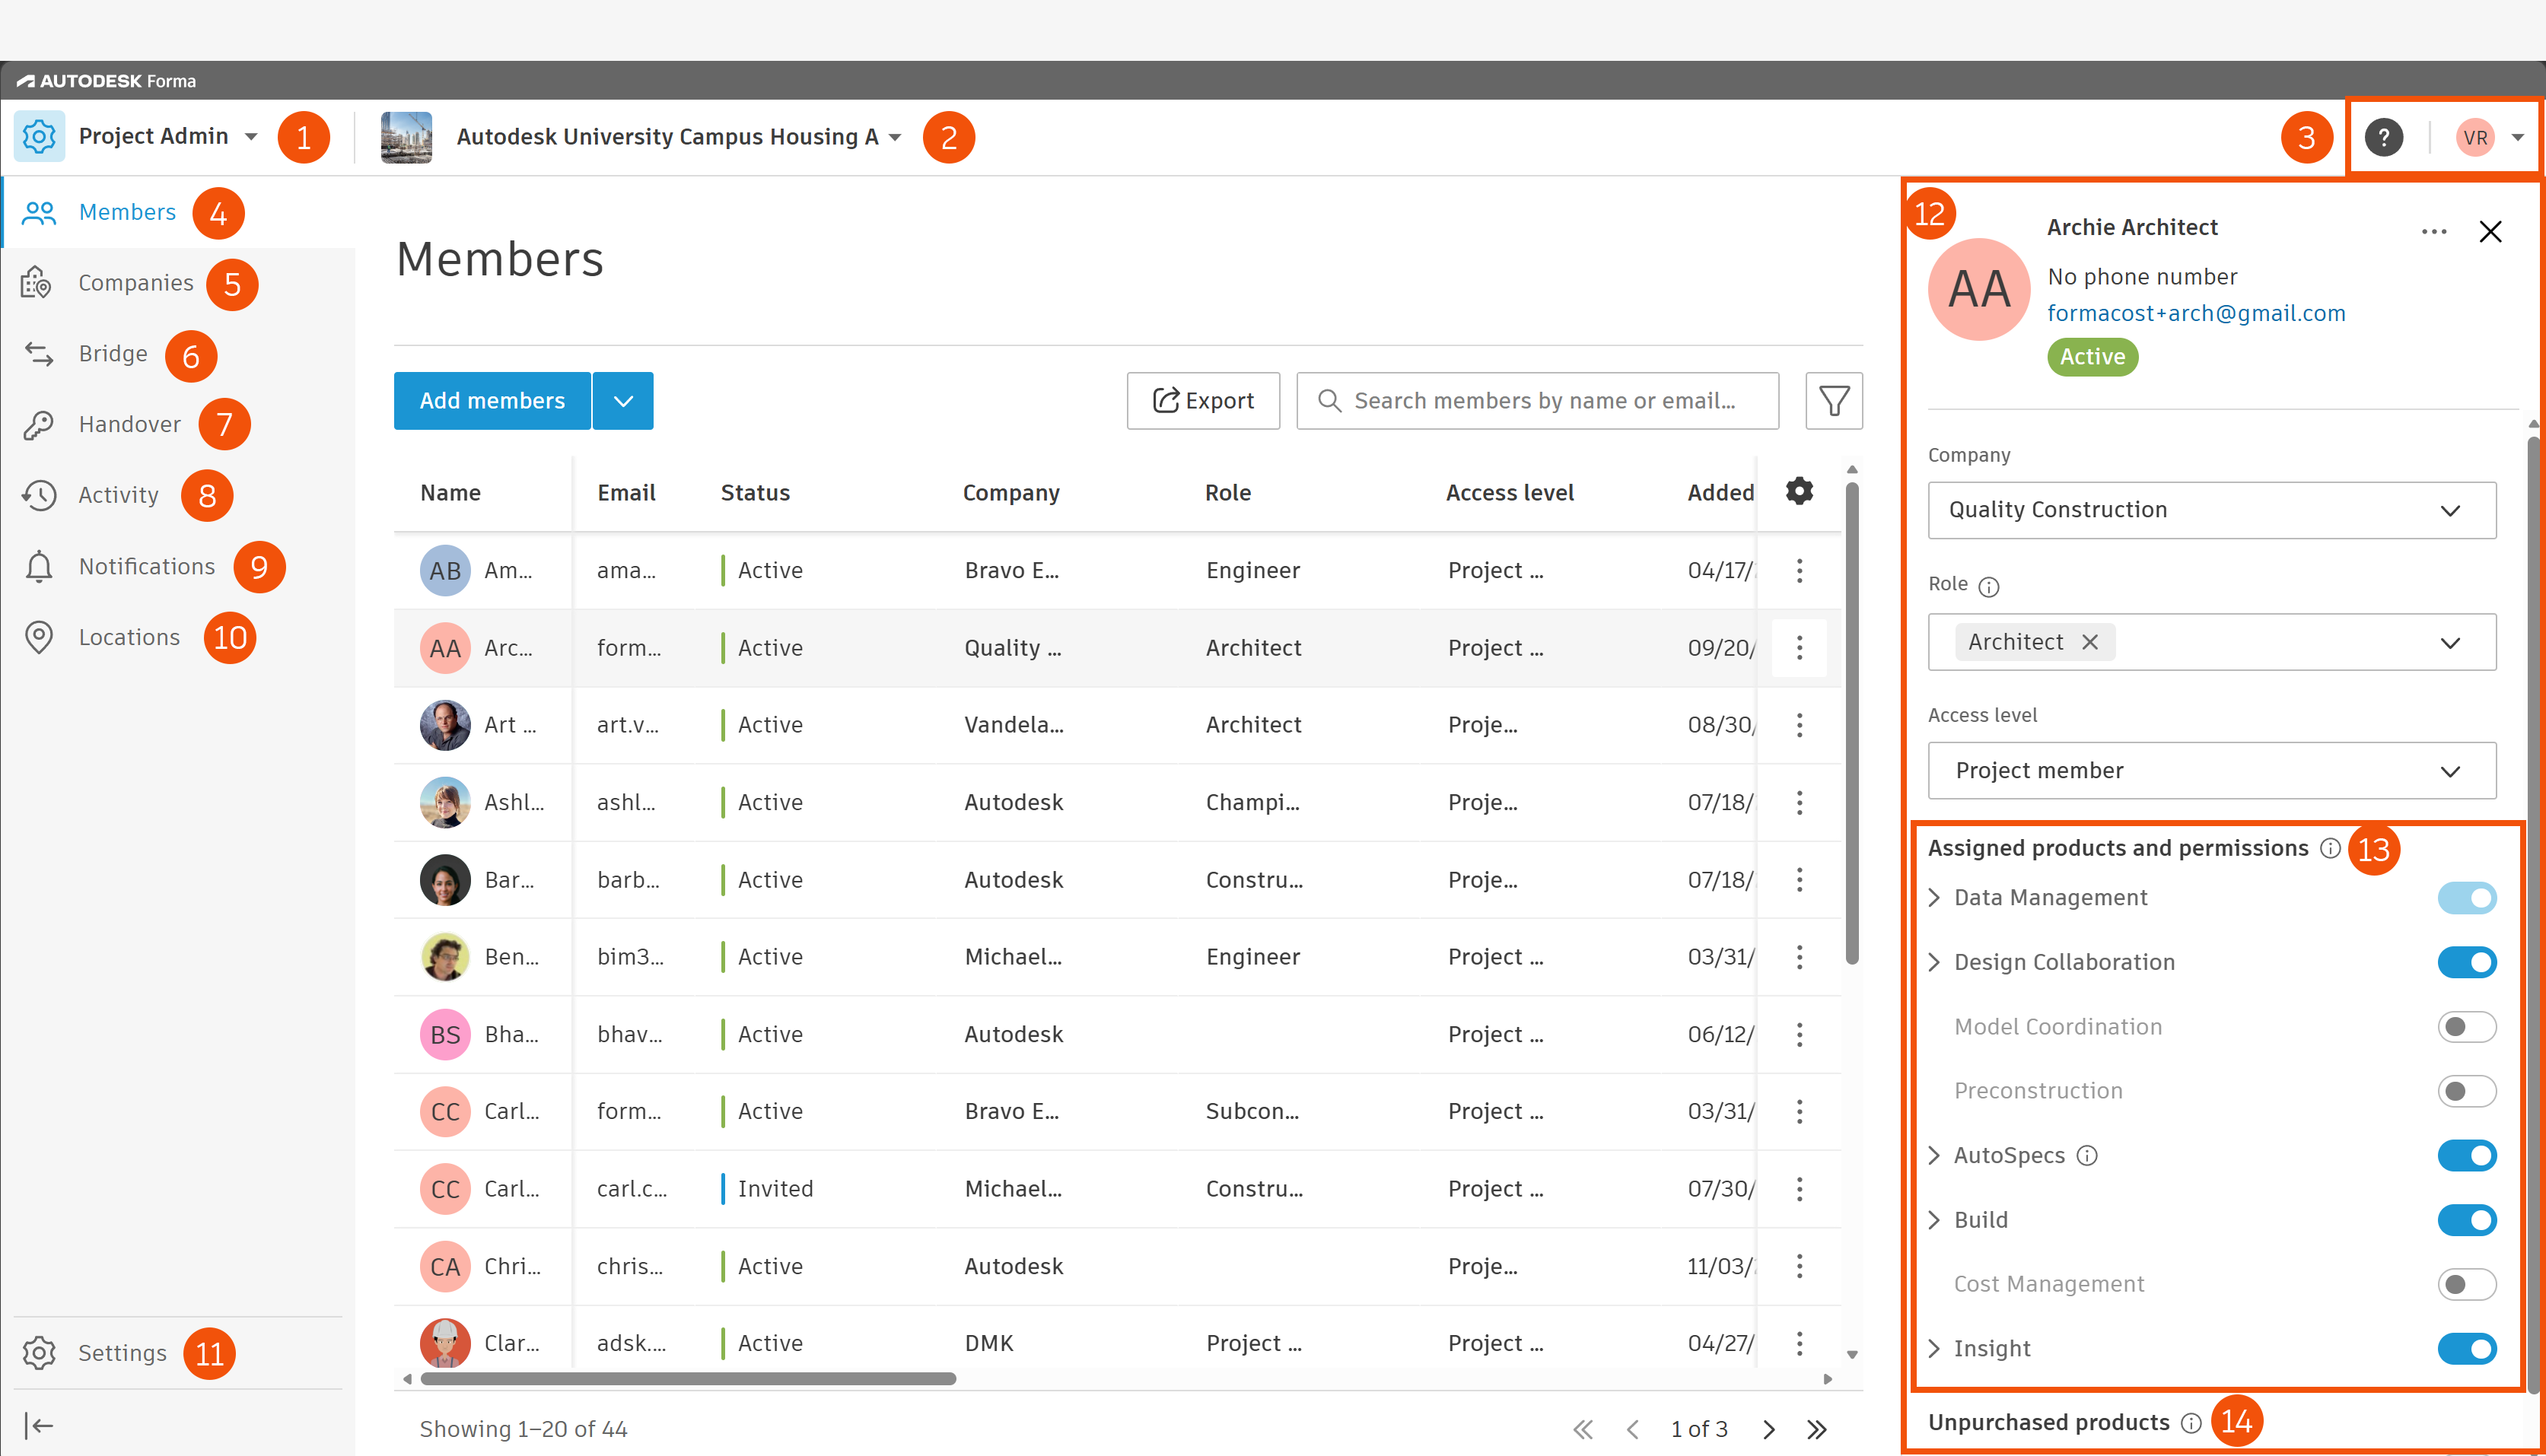Viewport: 2546px width, 1456px height.
Task: Click formacost+arch@gmail.com email link
Action: tap(2196, 314)
